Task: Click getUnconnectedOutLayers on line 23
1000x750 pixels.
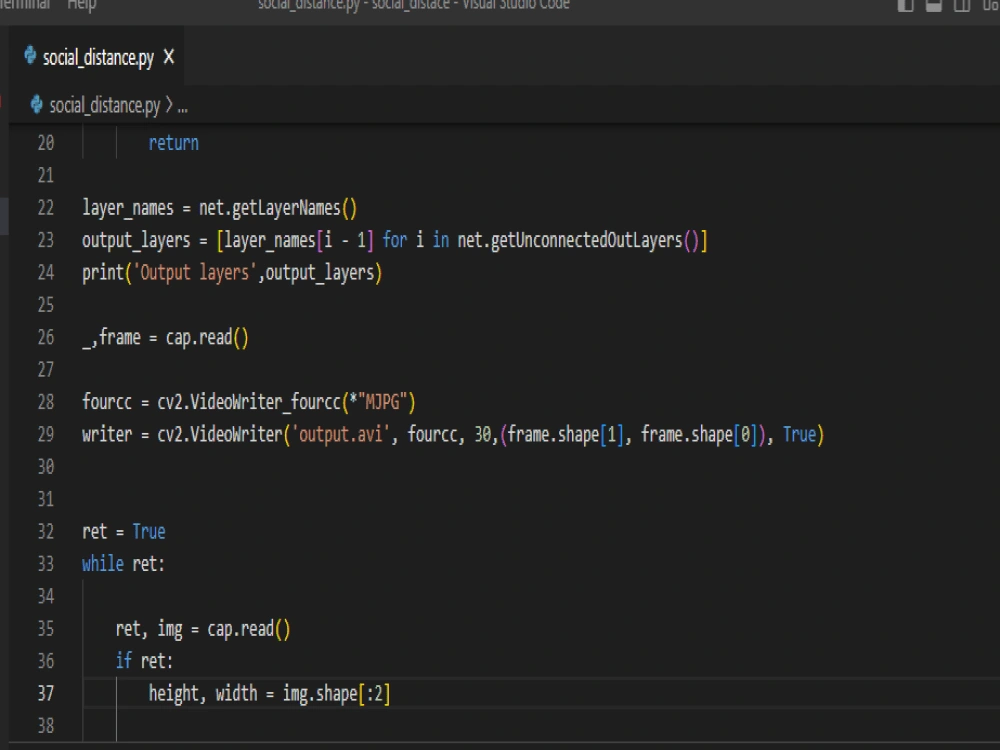Action: coord(587,240)
